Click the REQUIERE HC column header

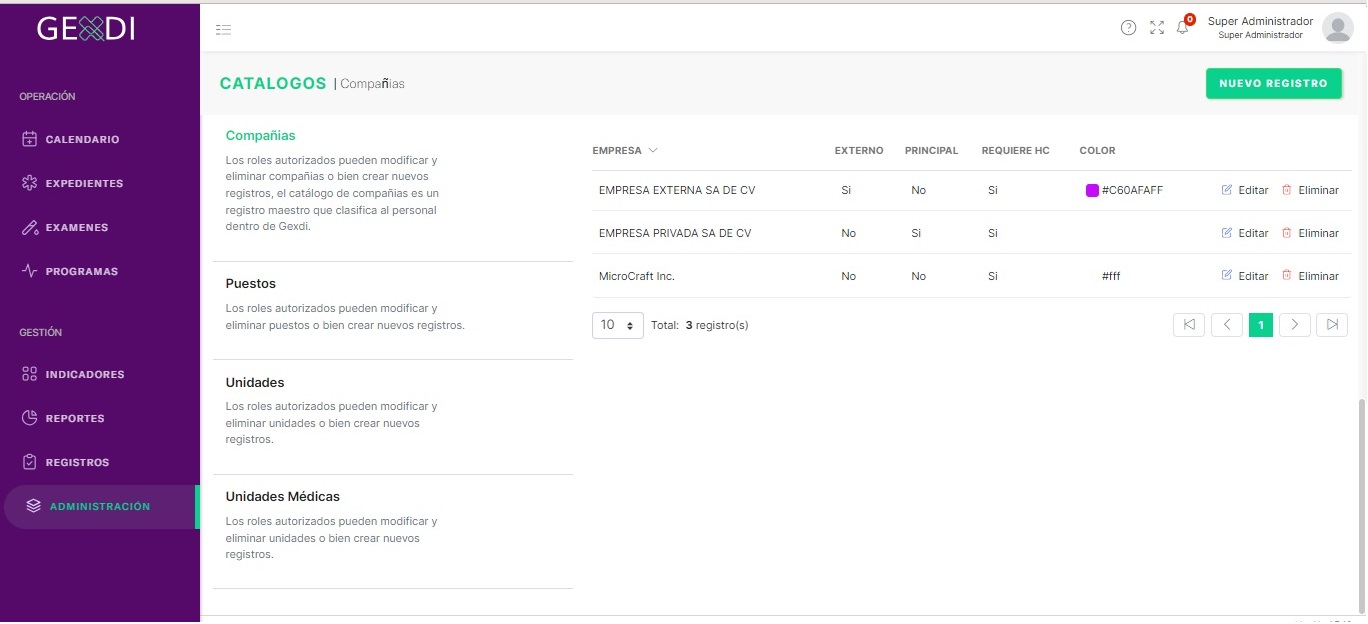point(1016,151)
